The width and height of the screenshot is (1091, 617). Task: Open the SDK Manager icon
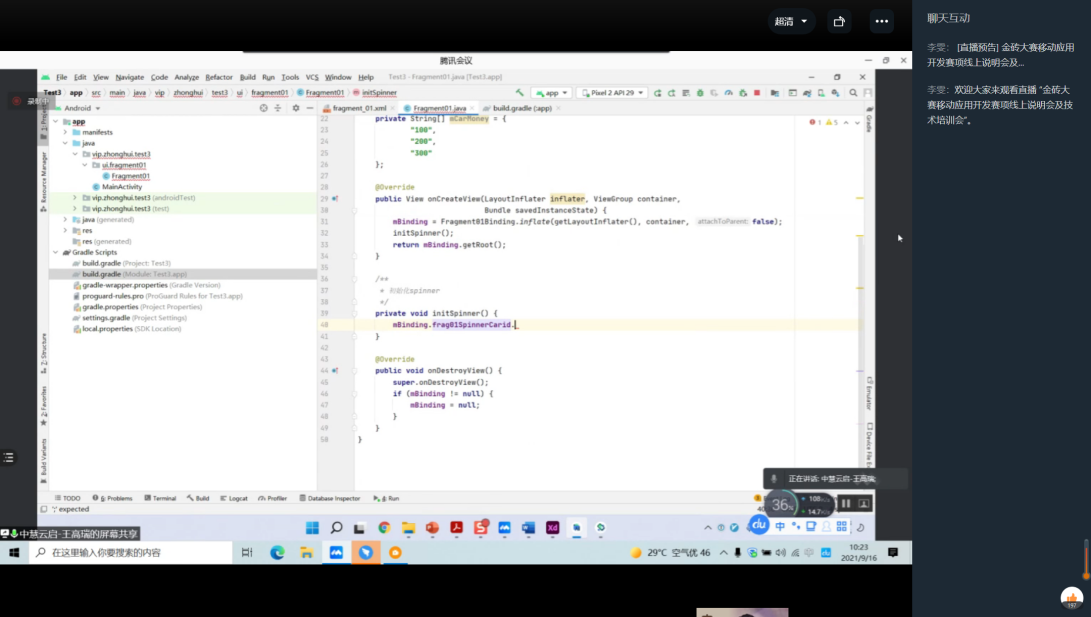pos(835,93)
